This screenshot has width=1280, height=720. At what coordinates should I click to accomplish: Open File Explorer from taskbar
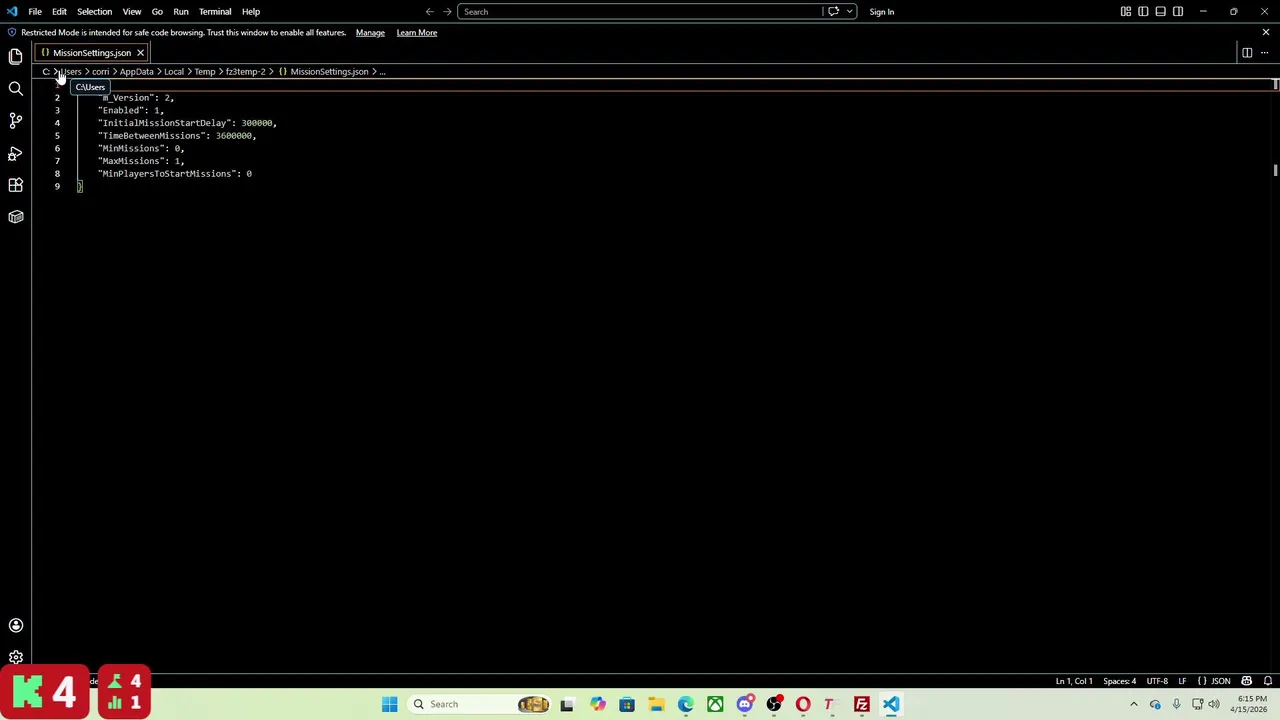coord(656,704)
